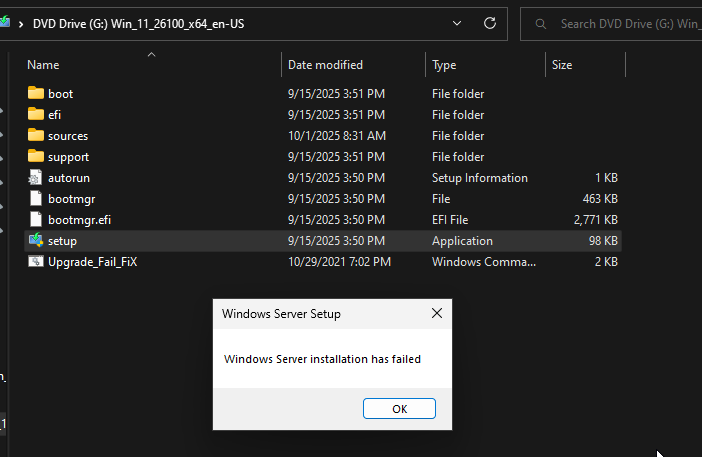
Task: Click the autorun setup information icon
Action: coord(35,177)
